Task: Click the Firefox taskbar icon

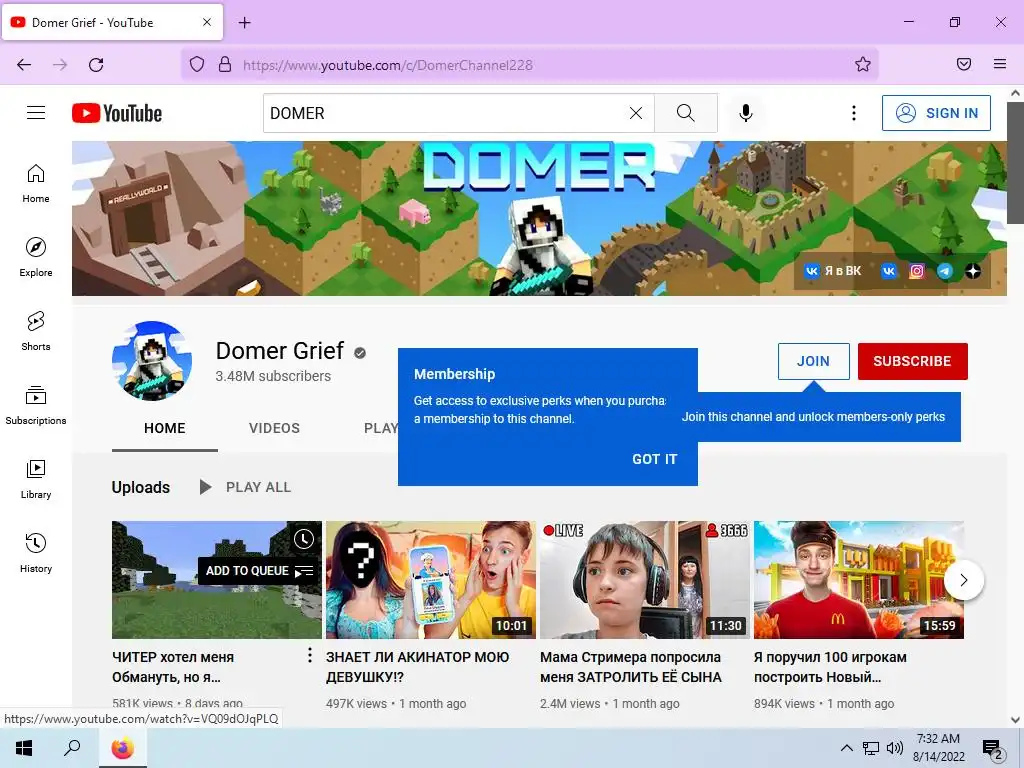Action: (122, 748)
